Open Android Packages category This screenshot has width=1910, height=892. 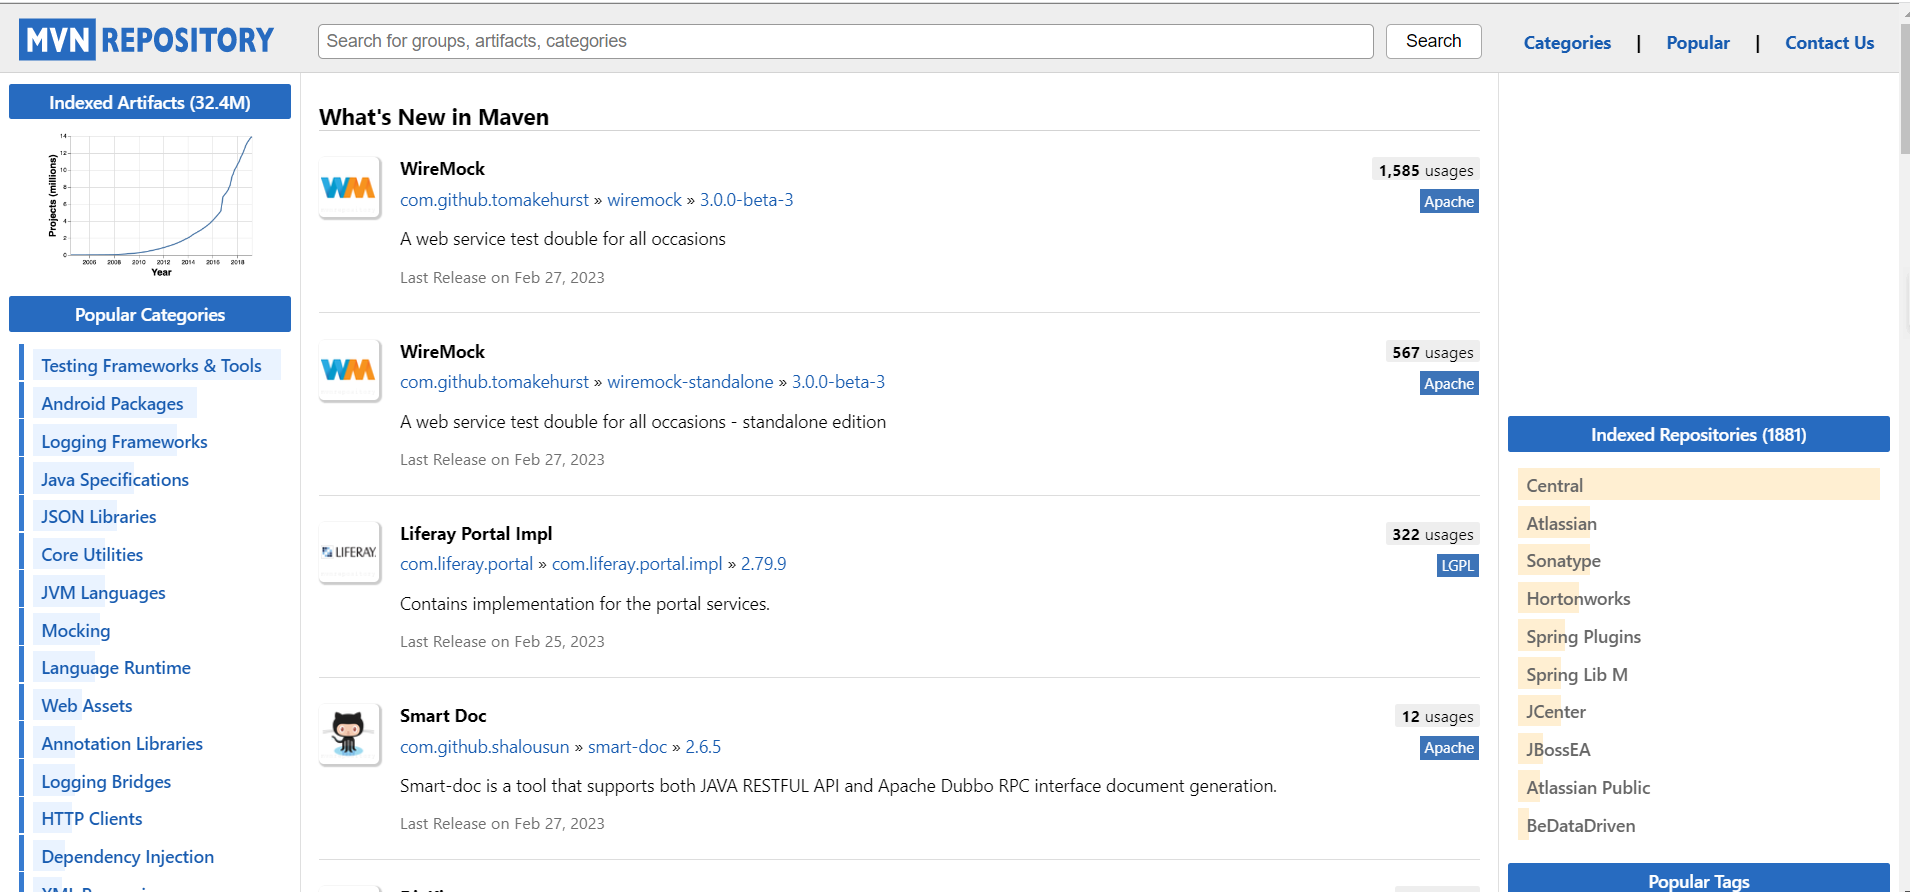point(112,404)
